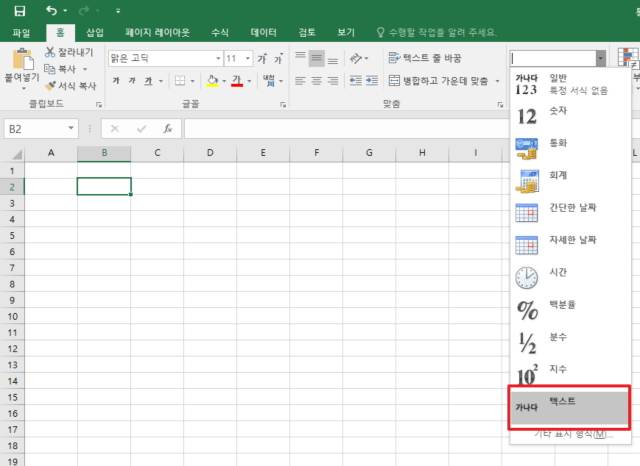
Task: Click 텍스트 줄 바꿈 wrap text
Action: pyautogui.click(x=424, y=58)
